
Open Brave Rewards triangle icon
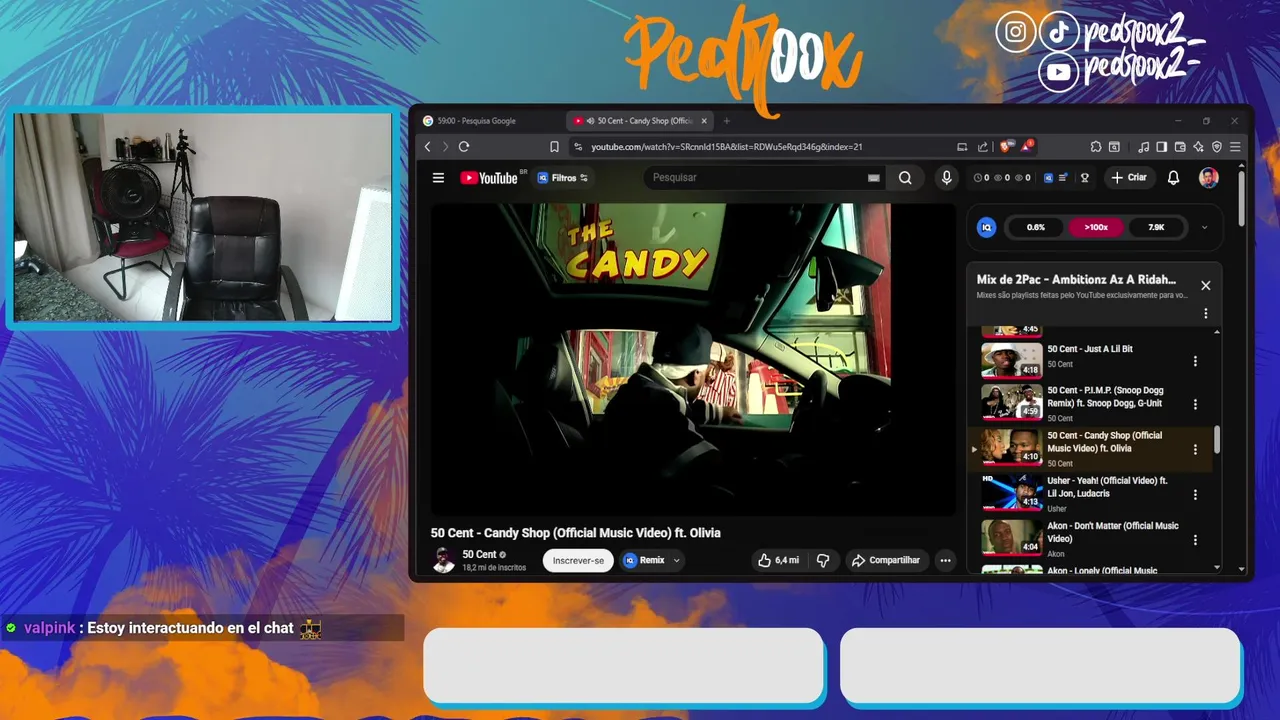tap(1027, 146)
